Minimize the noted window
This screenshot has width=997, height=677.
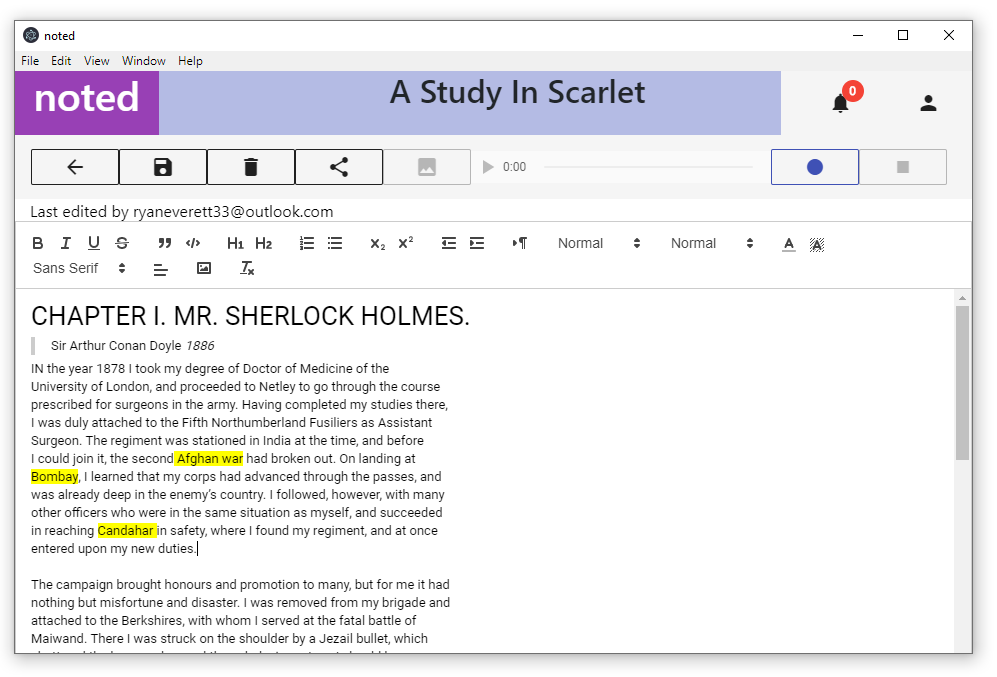[858, 36]
